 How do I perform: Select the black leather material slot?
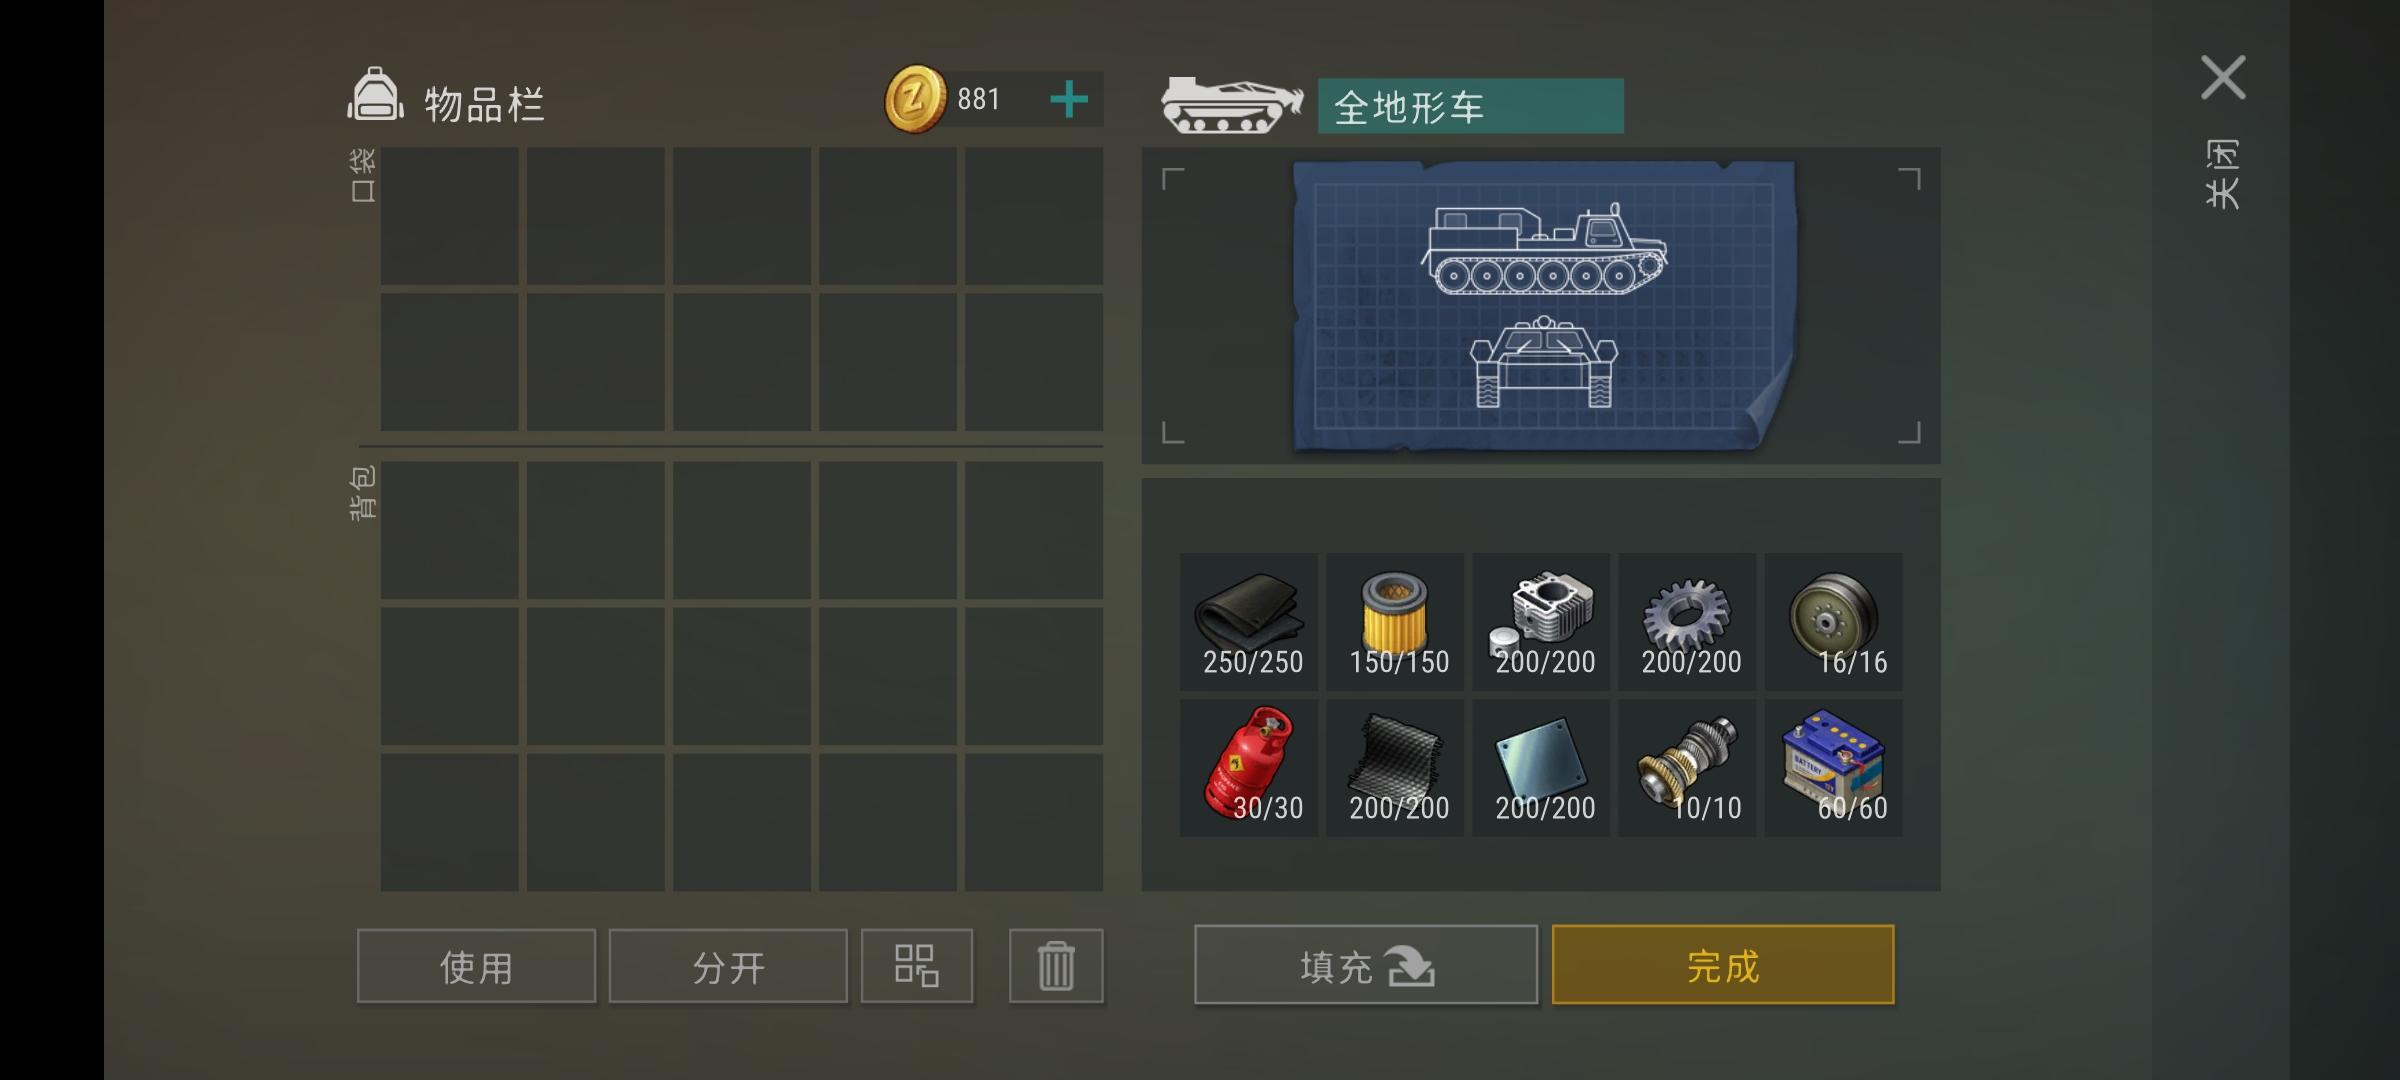[1249, 622]
